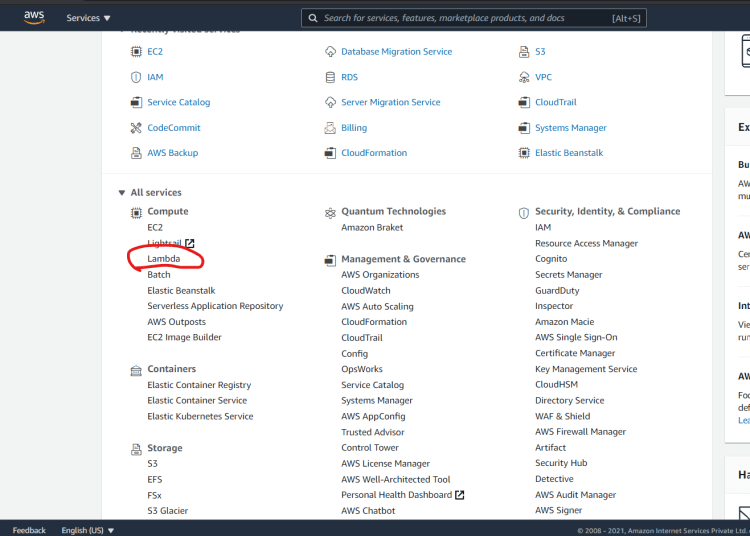750x536 pixels.
Task: Open the Billing link
Action: (354, 128)
